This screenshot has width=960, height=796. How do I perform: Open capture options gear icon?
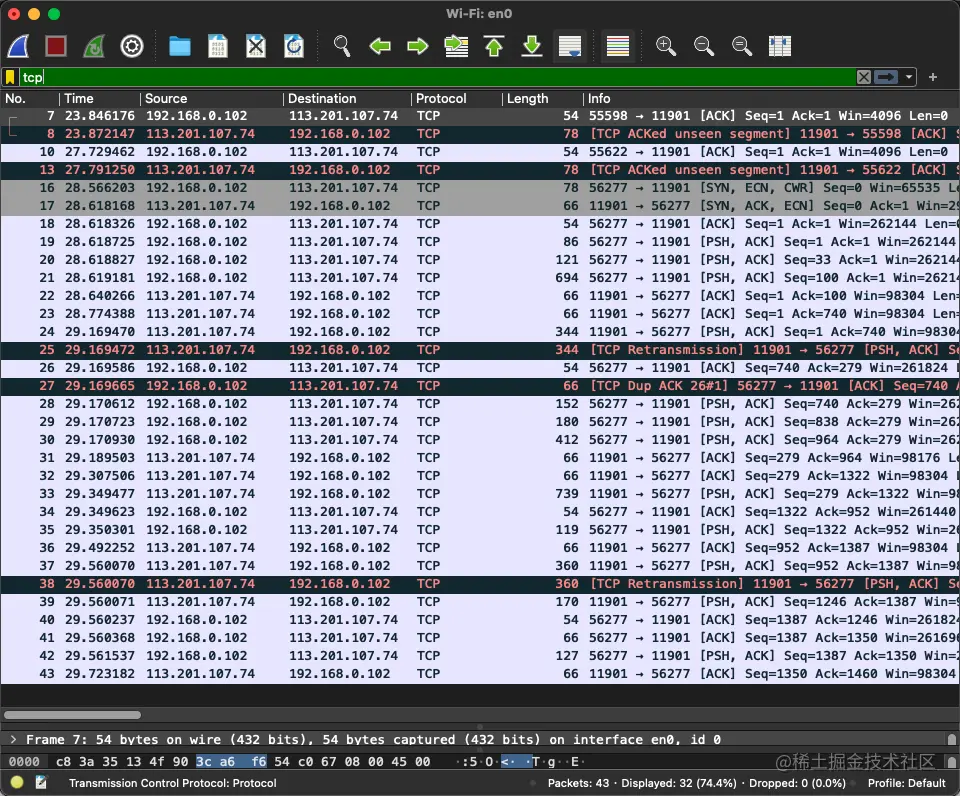coord(132,46)
